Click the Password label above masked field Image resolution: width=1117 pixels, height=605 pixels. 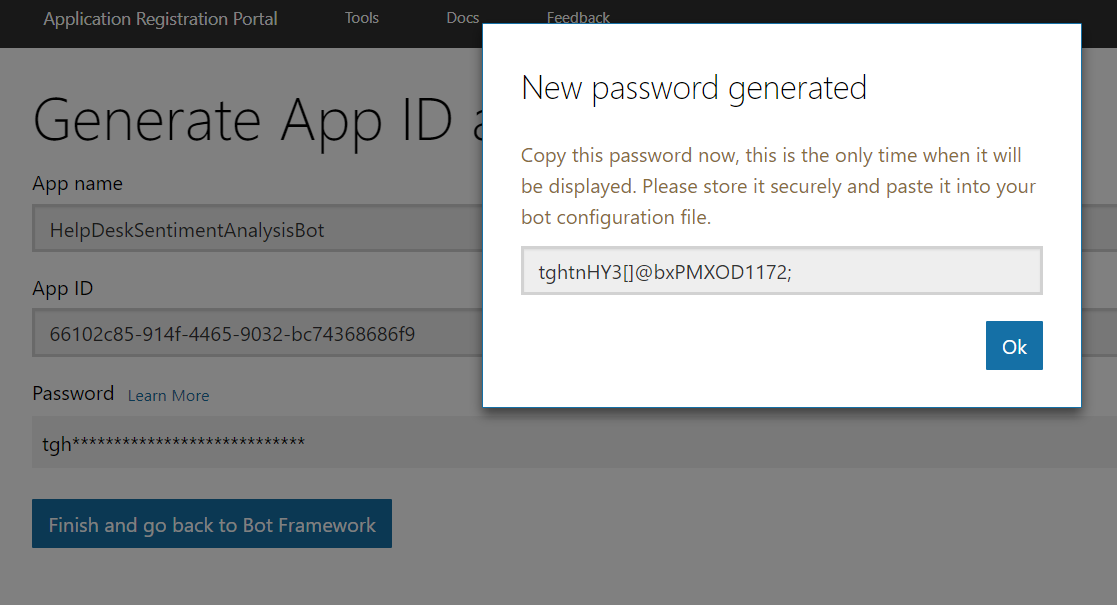pyautogui.click(x=73, y=393)
